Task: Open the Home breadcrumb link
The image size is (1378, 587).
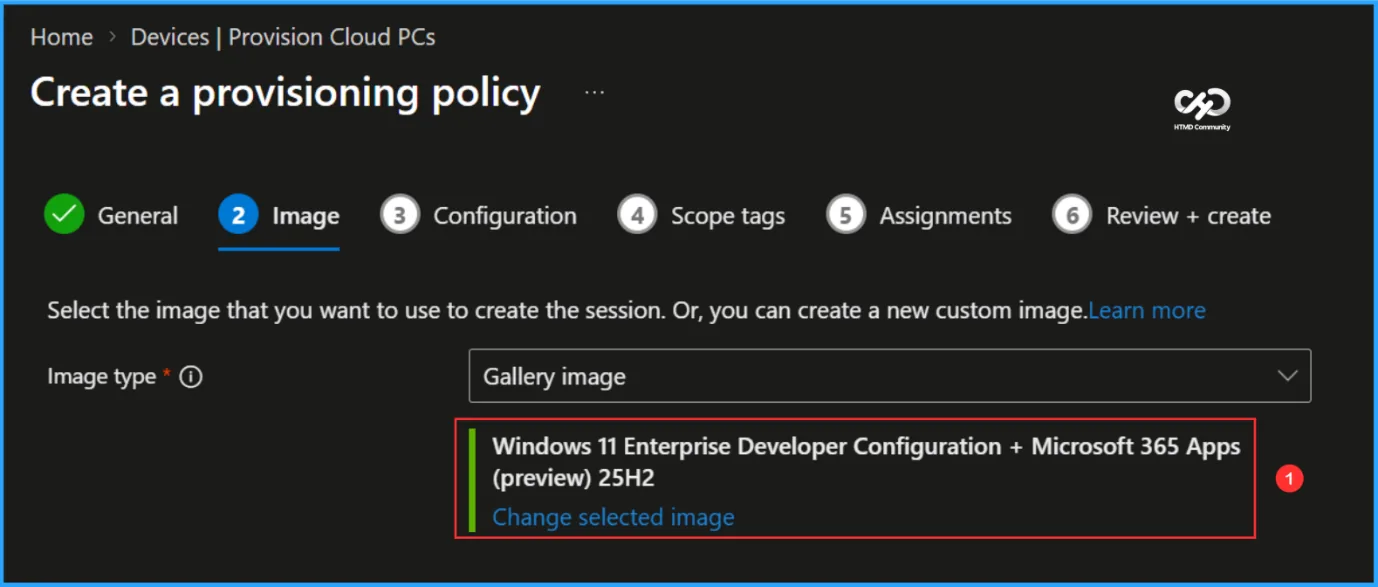Action: [x=62, y=37]
